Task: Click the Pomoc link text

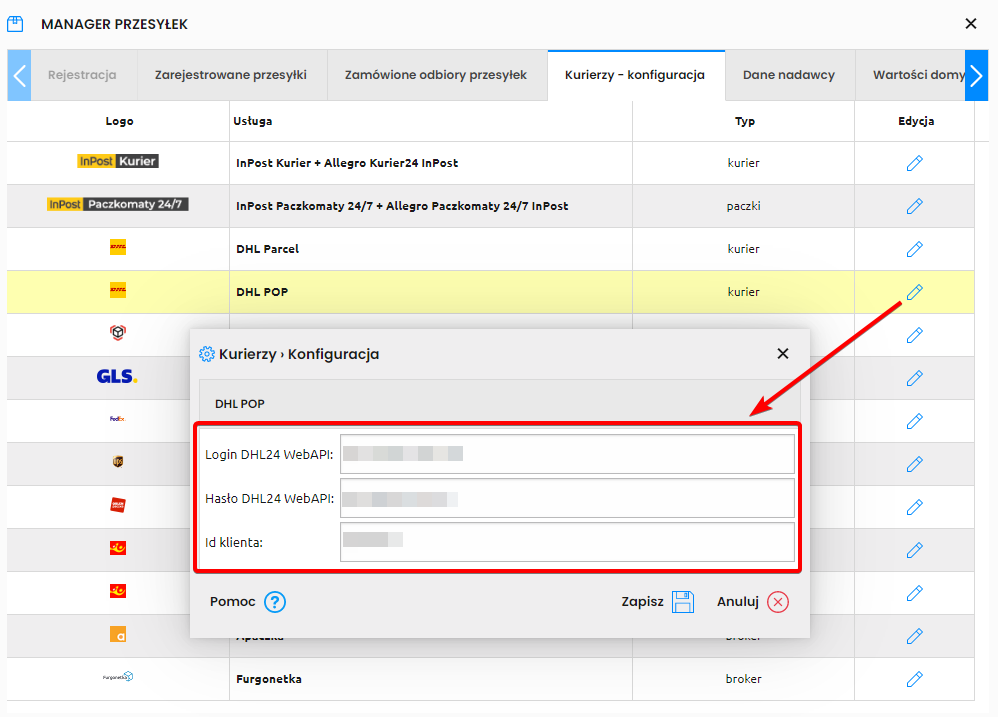Action: 232,602
